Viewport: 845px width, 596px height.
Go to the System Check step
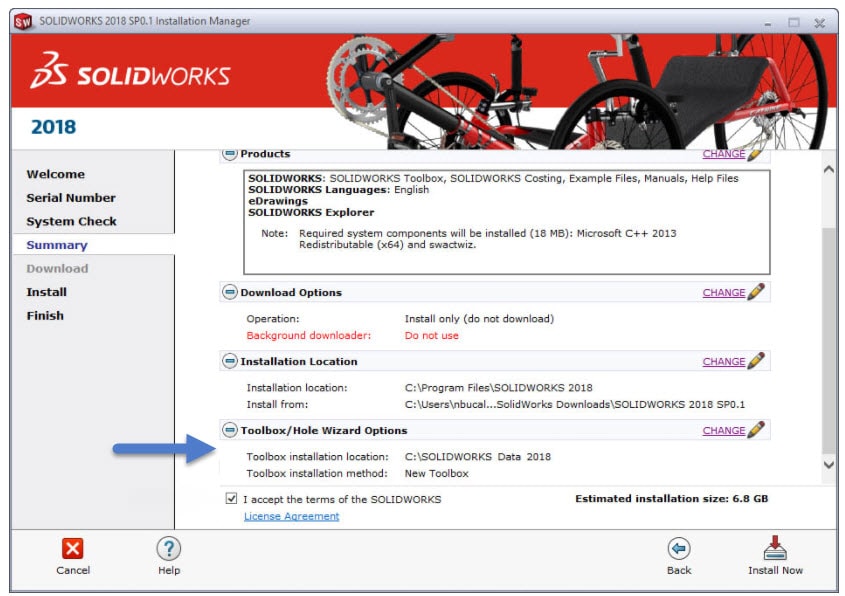click(x=72, y=221)
